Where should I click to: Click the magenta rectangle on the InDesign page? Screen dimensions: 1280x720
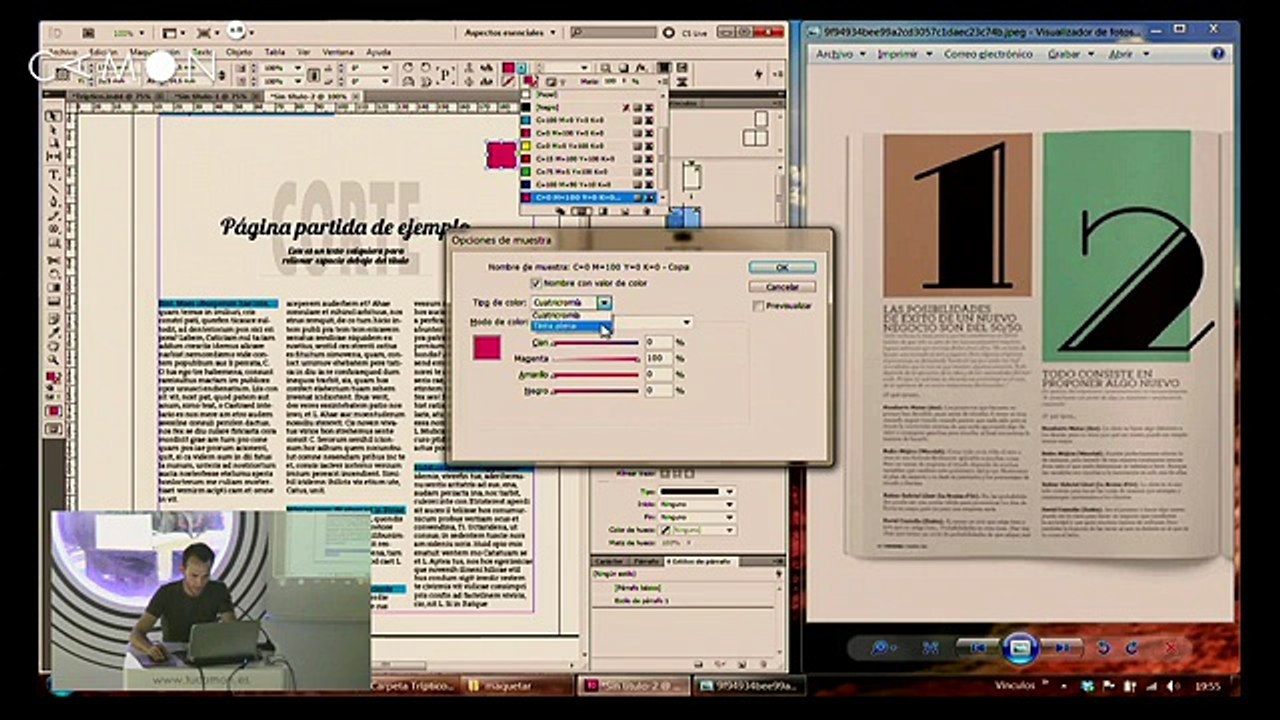tap(501, 155)
